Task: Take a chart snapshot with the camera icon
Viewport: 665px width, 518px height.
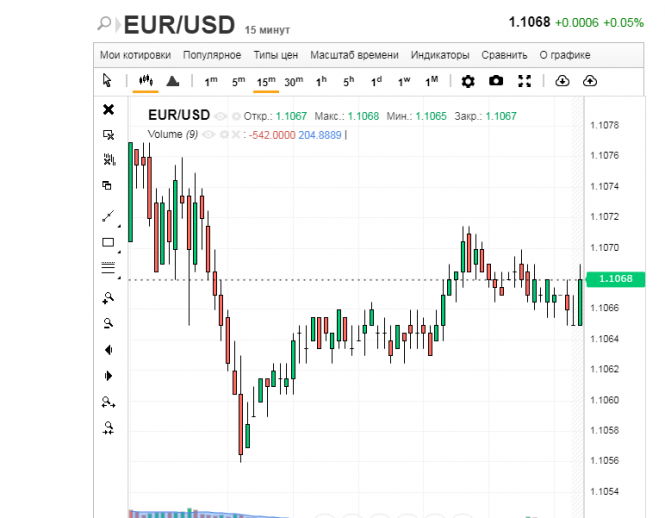Action: click(x=496, y=81)
